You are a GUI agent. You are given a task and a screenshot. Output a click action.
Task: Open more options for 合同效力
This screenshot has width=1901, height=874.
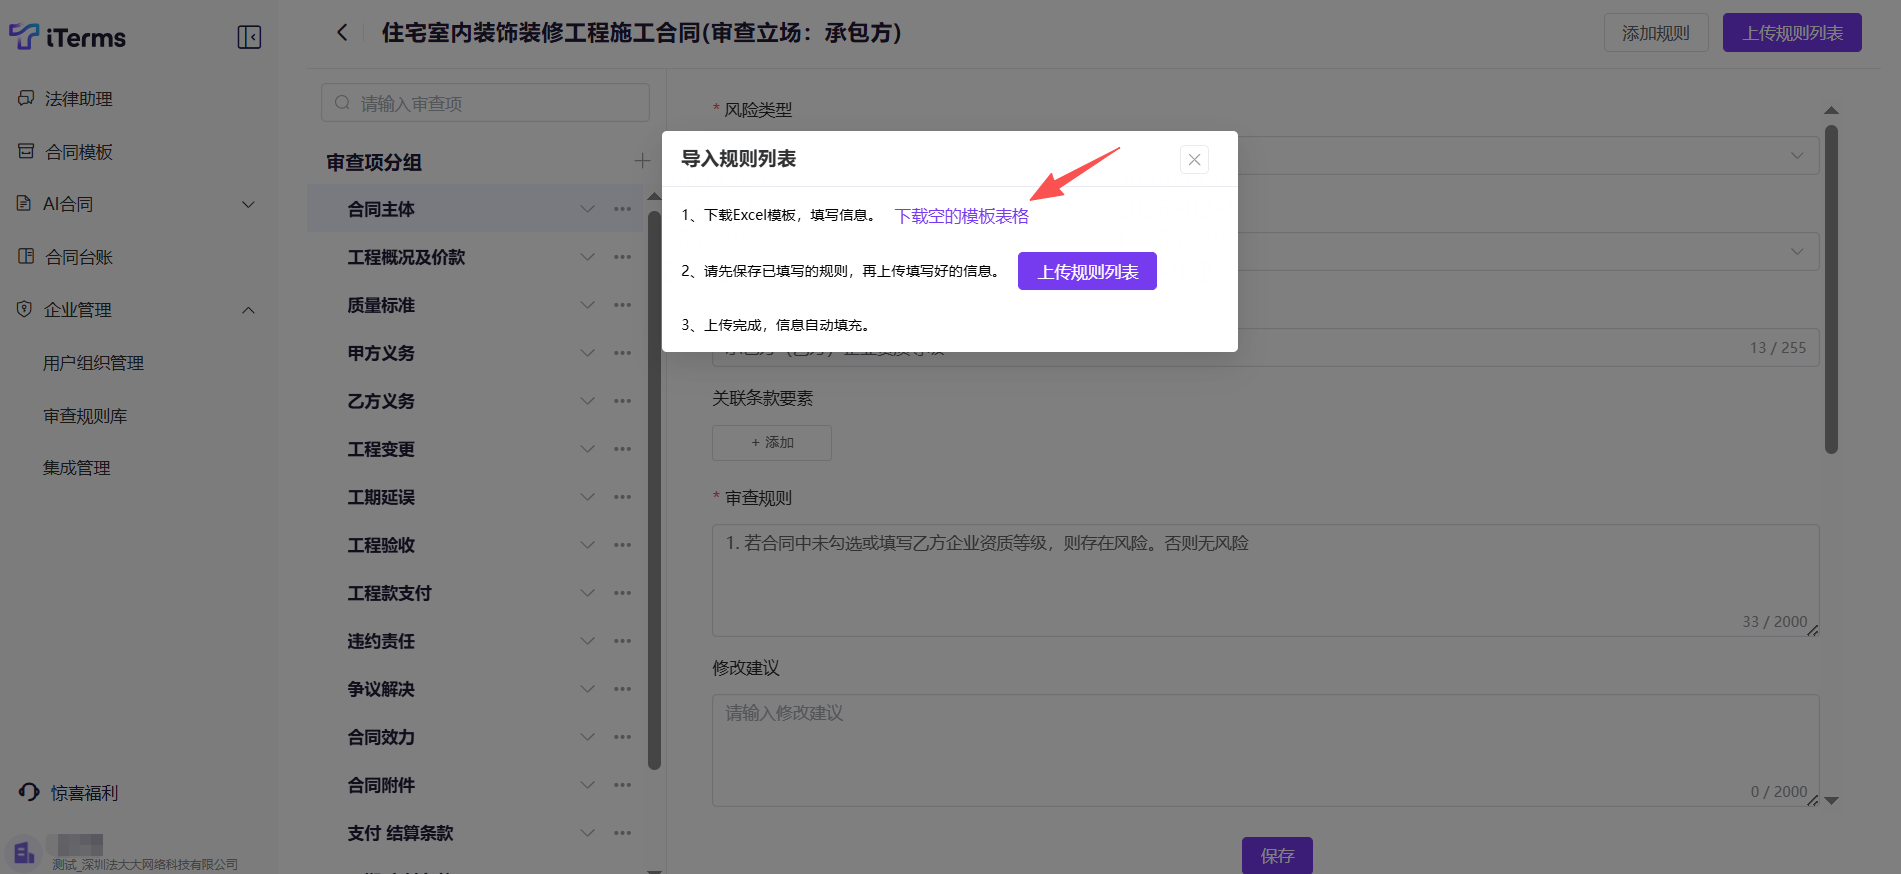[x=623, y=737]
